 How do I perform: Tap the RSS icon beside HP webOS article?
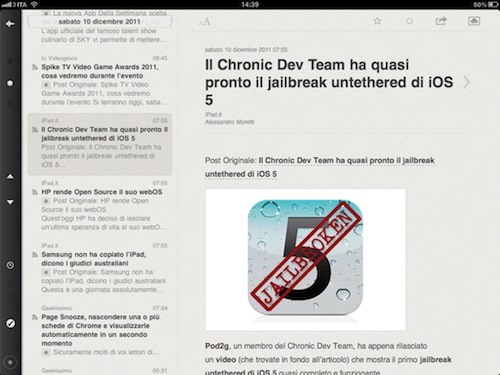[35, 192]
